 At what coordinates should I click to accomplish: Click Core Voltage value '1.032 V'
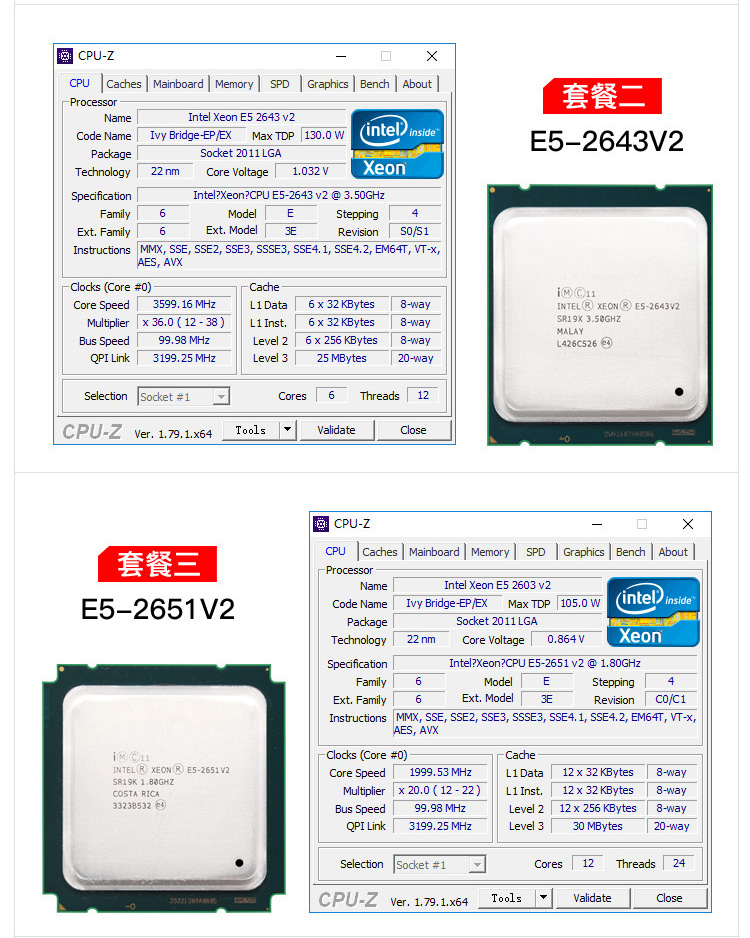pyautogui.click(x=310, y=171)
